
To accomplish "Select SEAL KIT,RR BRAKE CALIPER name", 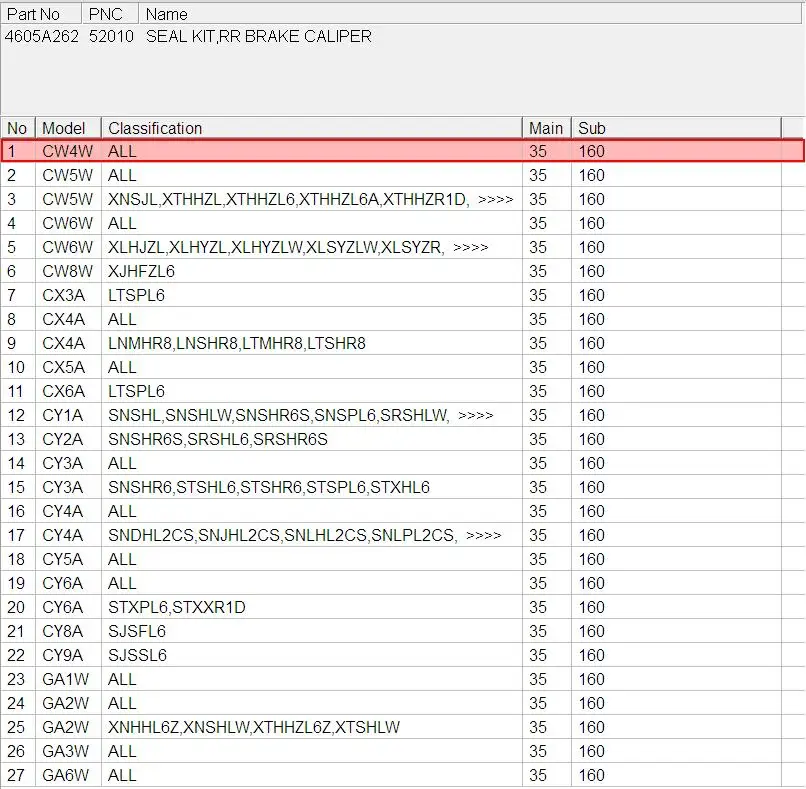I will coord(259,36).
